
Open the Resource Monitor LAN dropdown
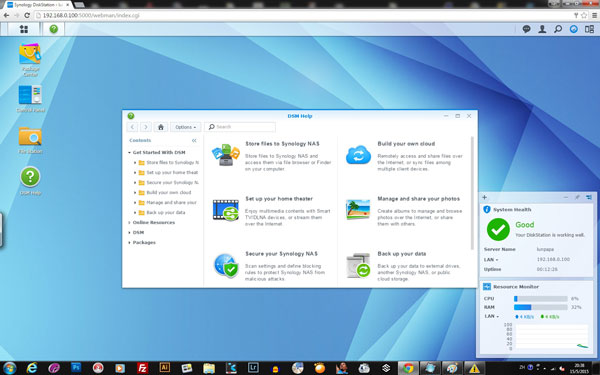492,316
